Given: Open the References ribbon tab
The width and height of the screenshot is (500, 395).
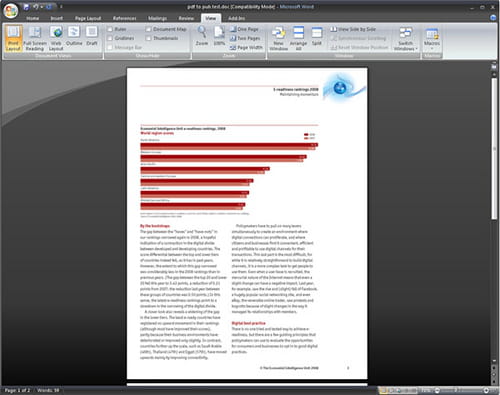Looking at the screenshot, I should coord(125,18).
